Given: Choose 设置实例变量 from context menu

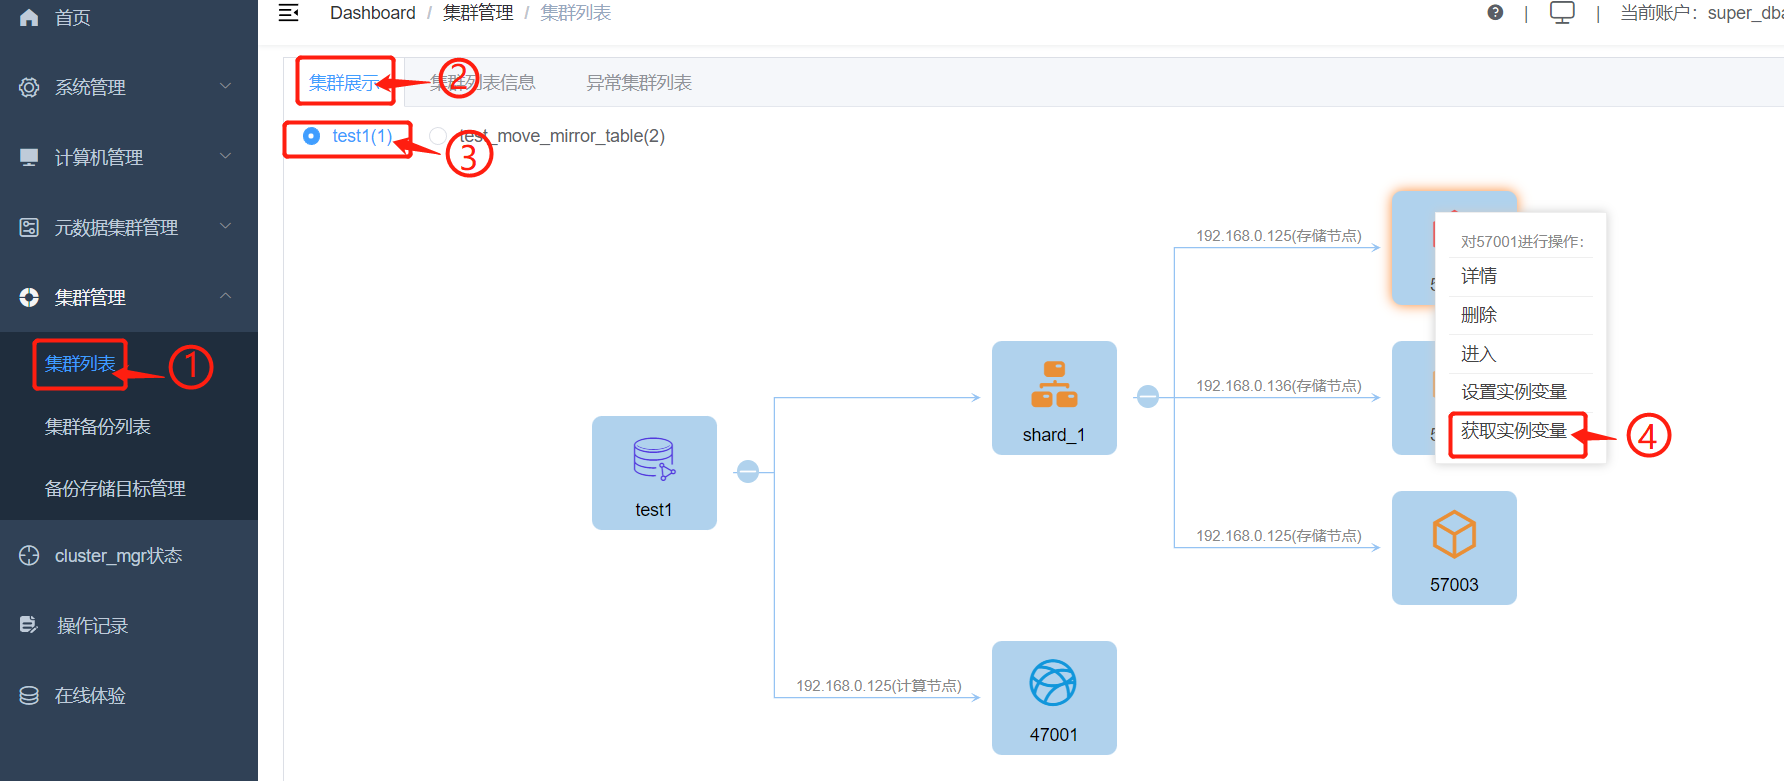Looking at the screenshot, I should tap(1514, 392).
